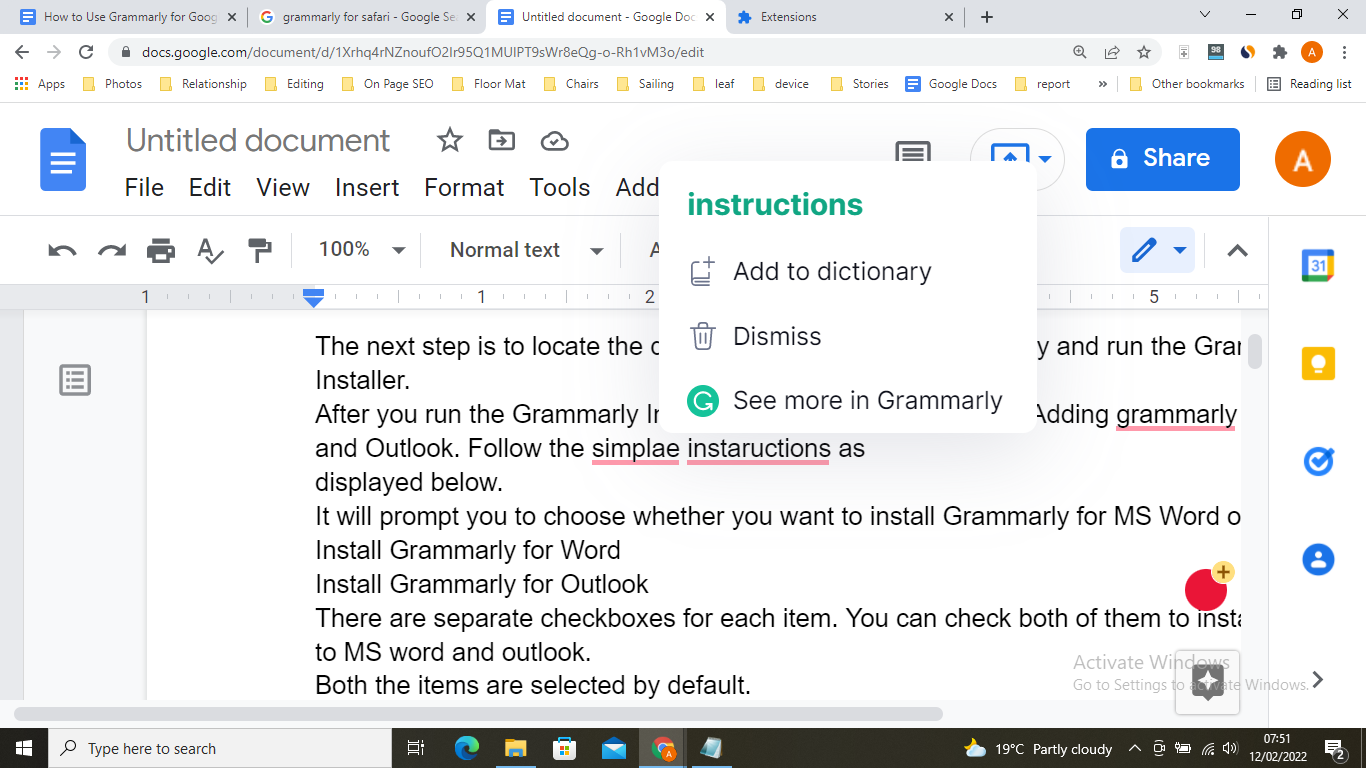Open Google Tasks side panel
The width and height of the screenshot is (1366, 768).
1318,461
